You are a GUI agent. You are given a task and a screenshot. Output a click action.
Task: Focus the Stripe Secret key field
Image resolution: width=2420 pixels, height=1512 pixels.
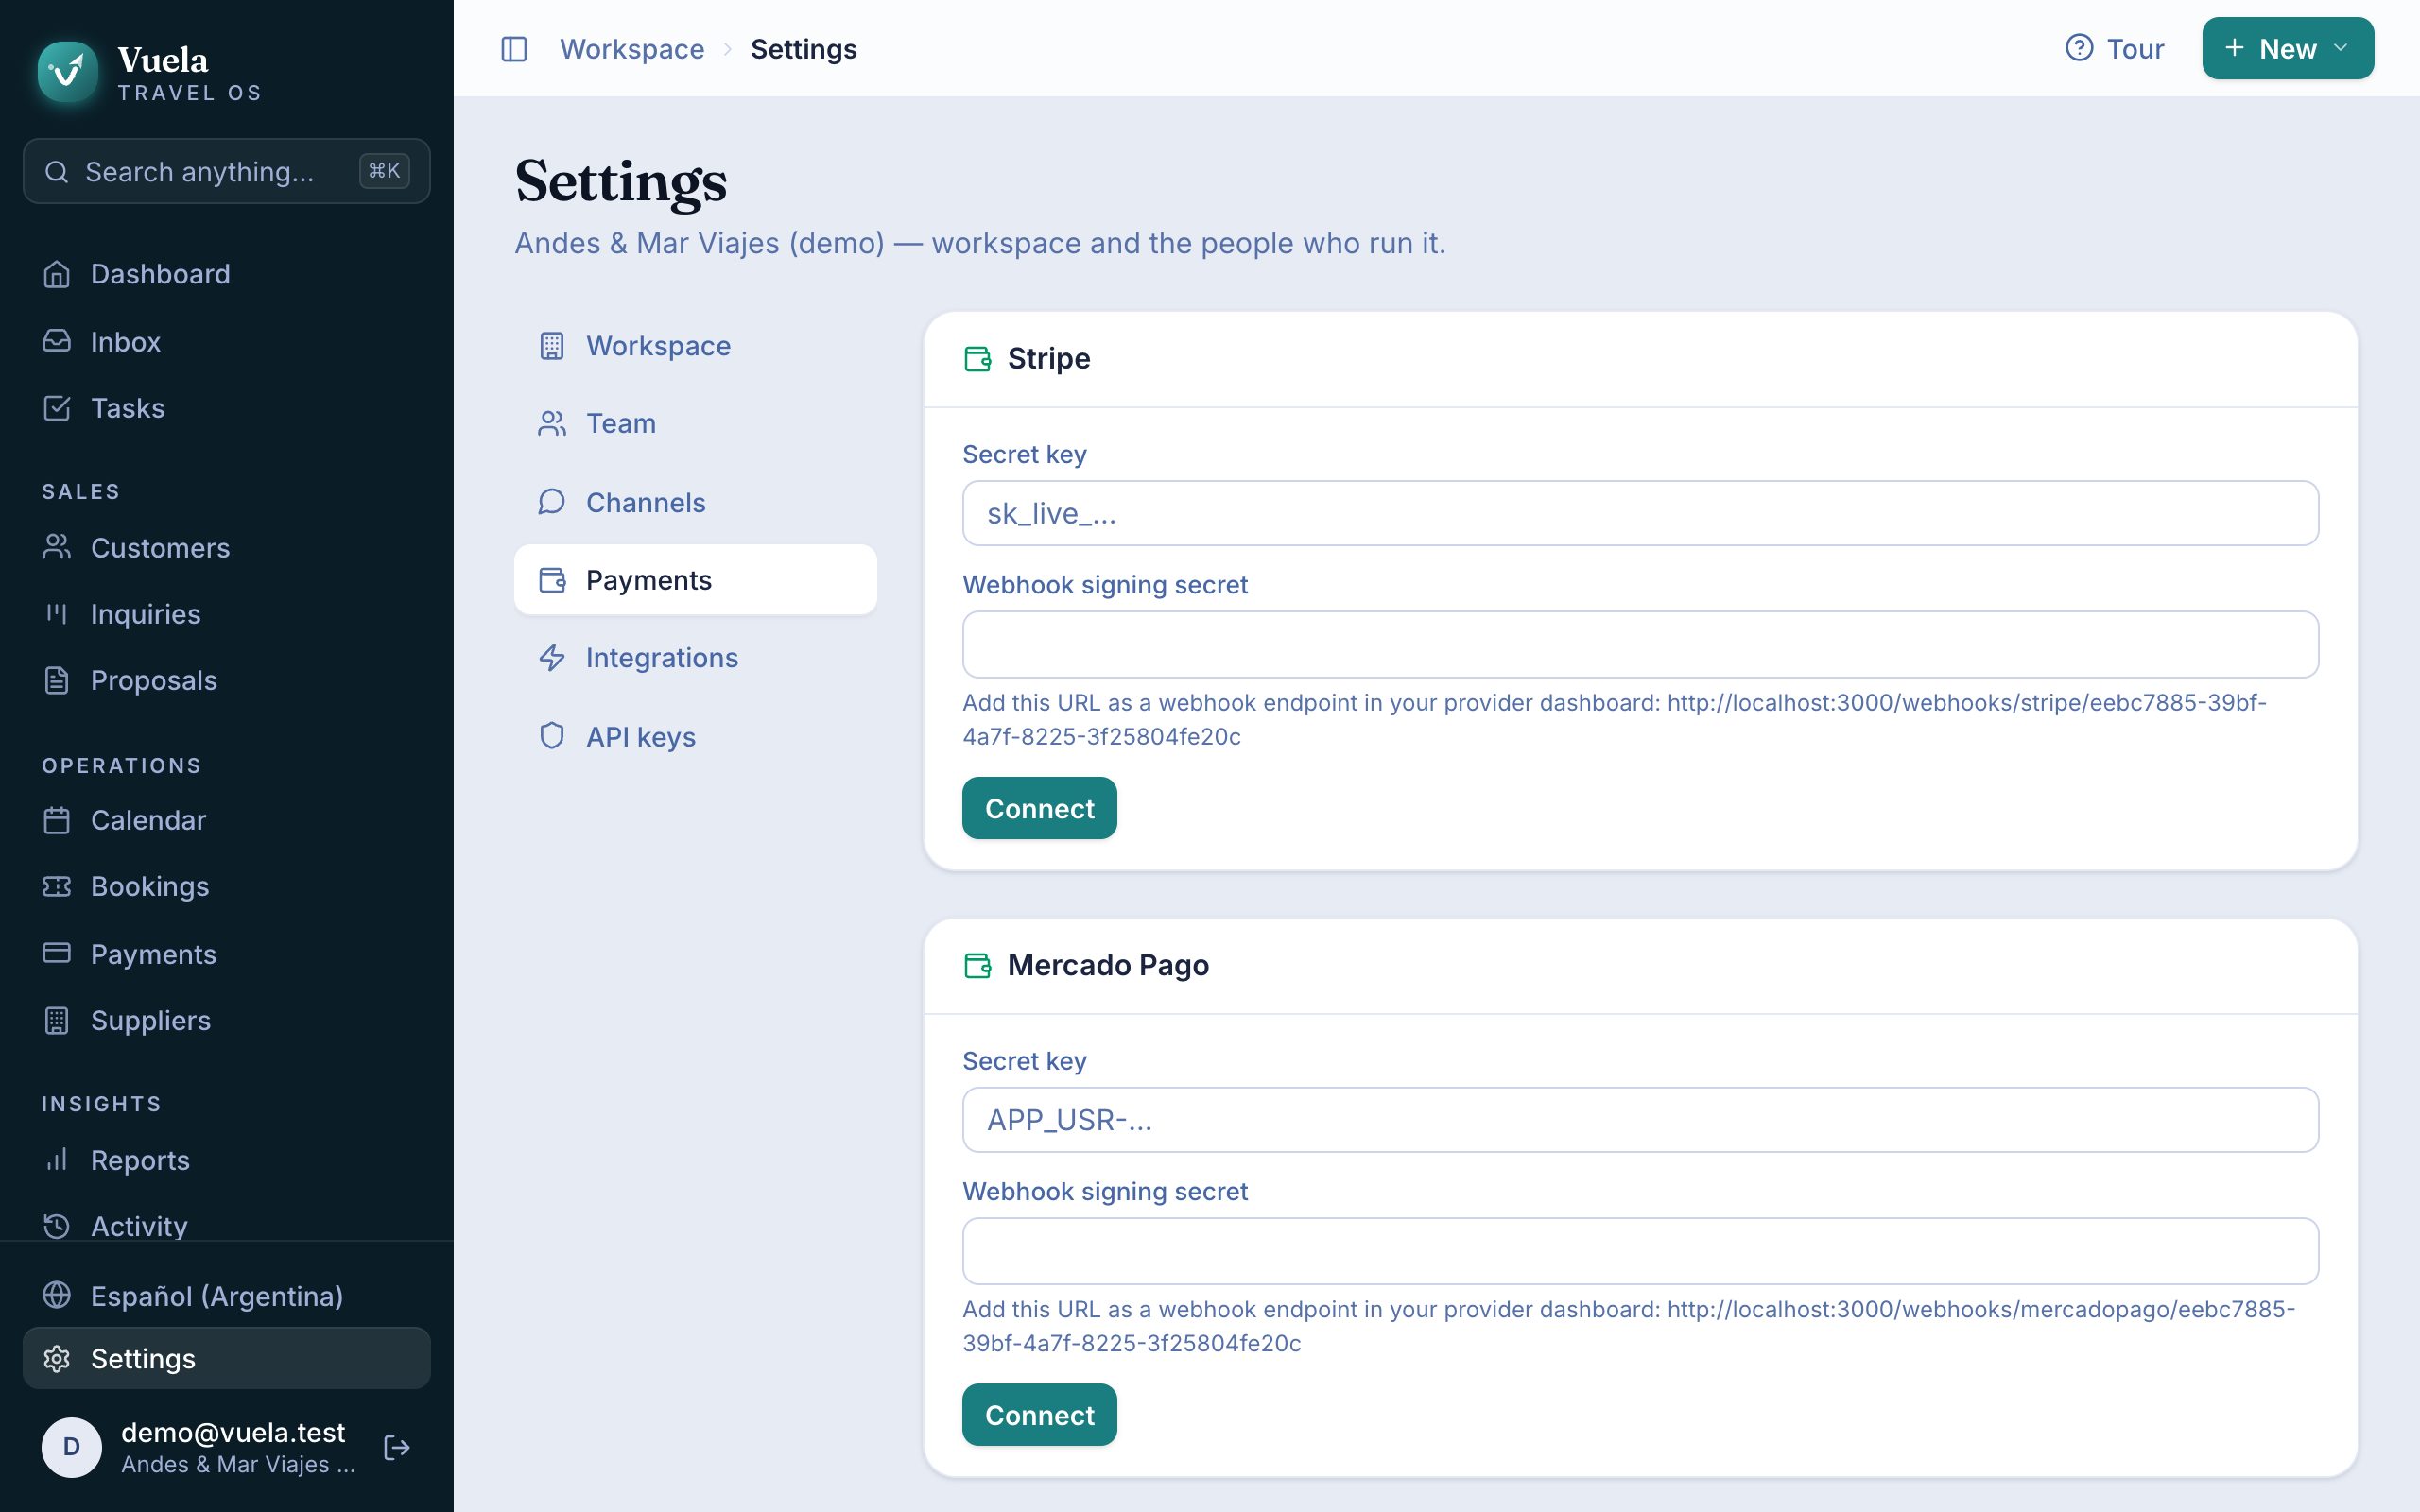[x=1640, y=513]
